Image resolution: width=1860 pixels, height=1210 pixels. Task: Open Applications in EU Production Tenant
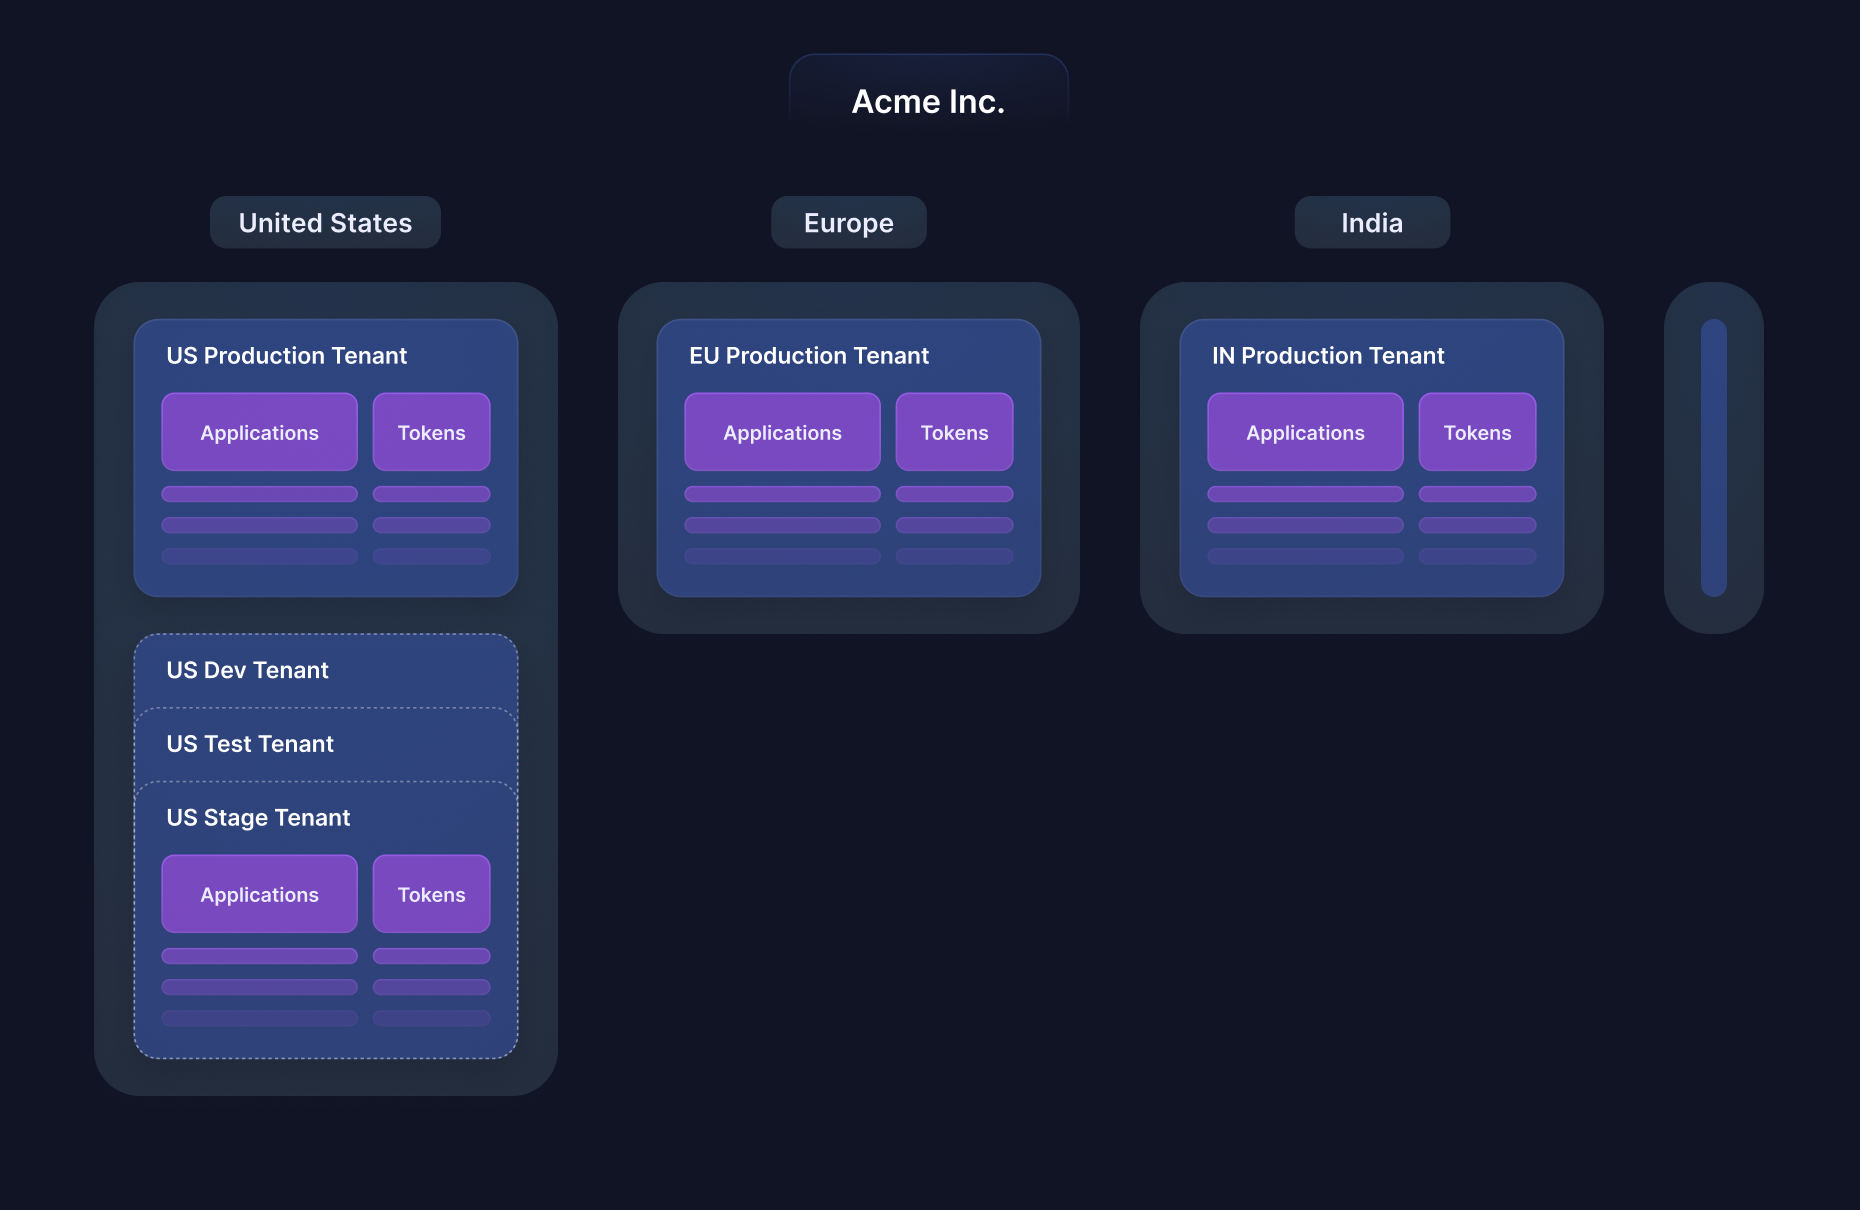(782, 432)
